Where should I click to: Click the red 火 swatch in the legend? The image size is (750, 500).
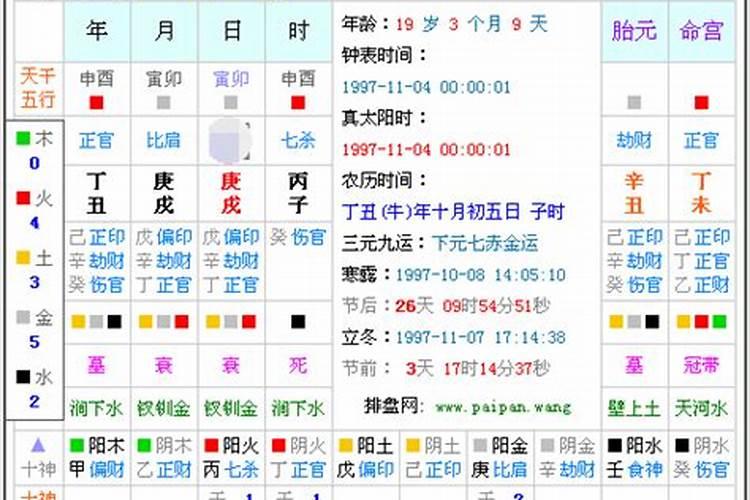point(23,198)
